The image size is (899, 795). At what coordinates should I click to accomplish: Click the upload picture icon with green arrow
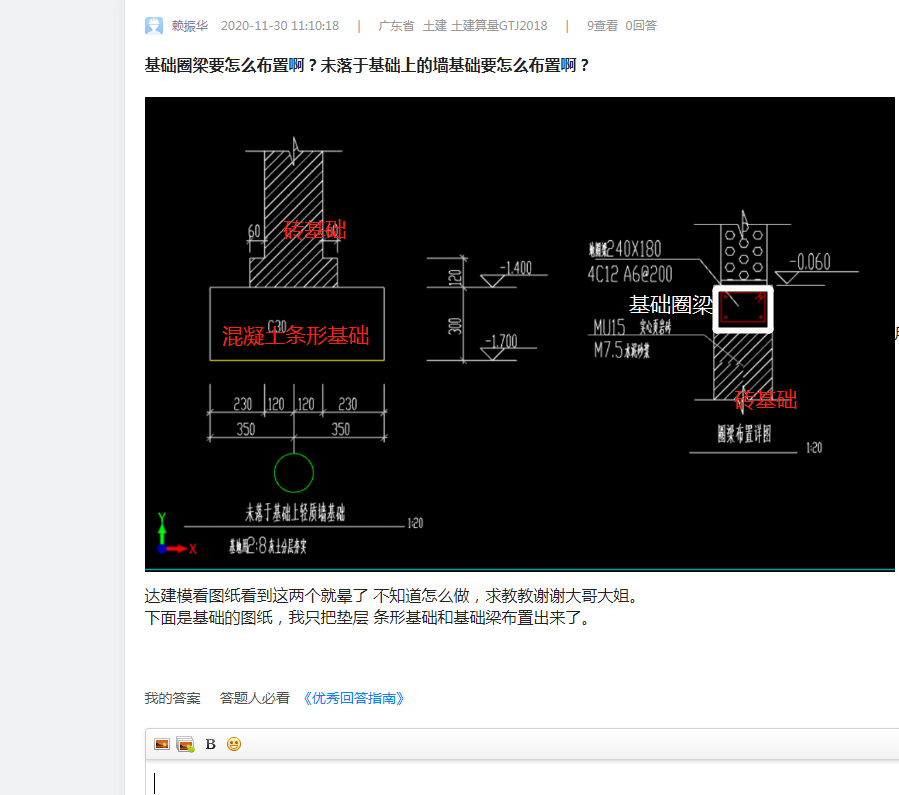[185, 744]
